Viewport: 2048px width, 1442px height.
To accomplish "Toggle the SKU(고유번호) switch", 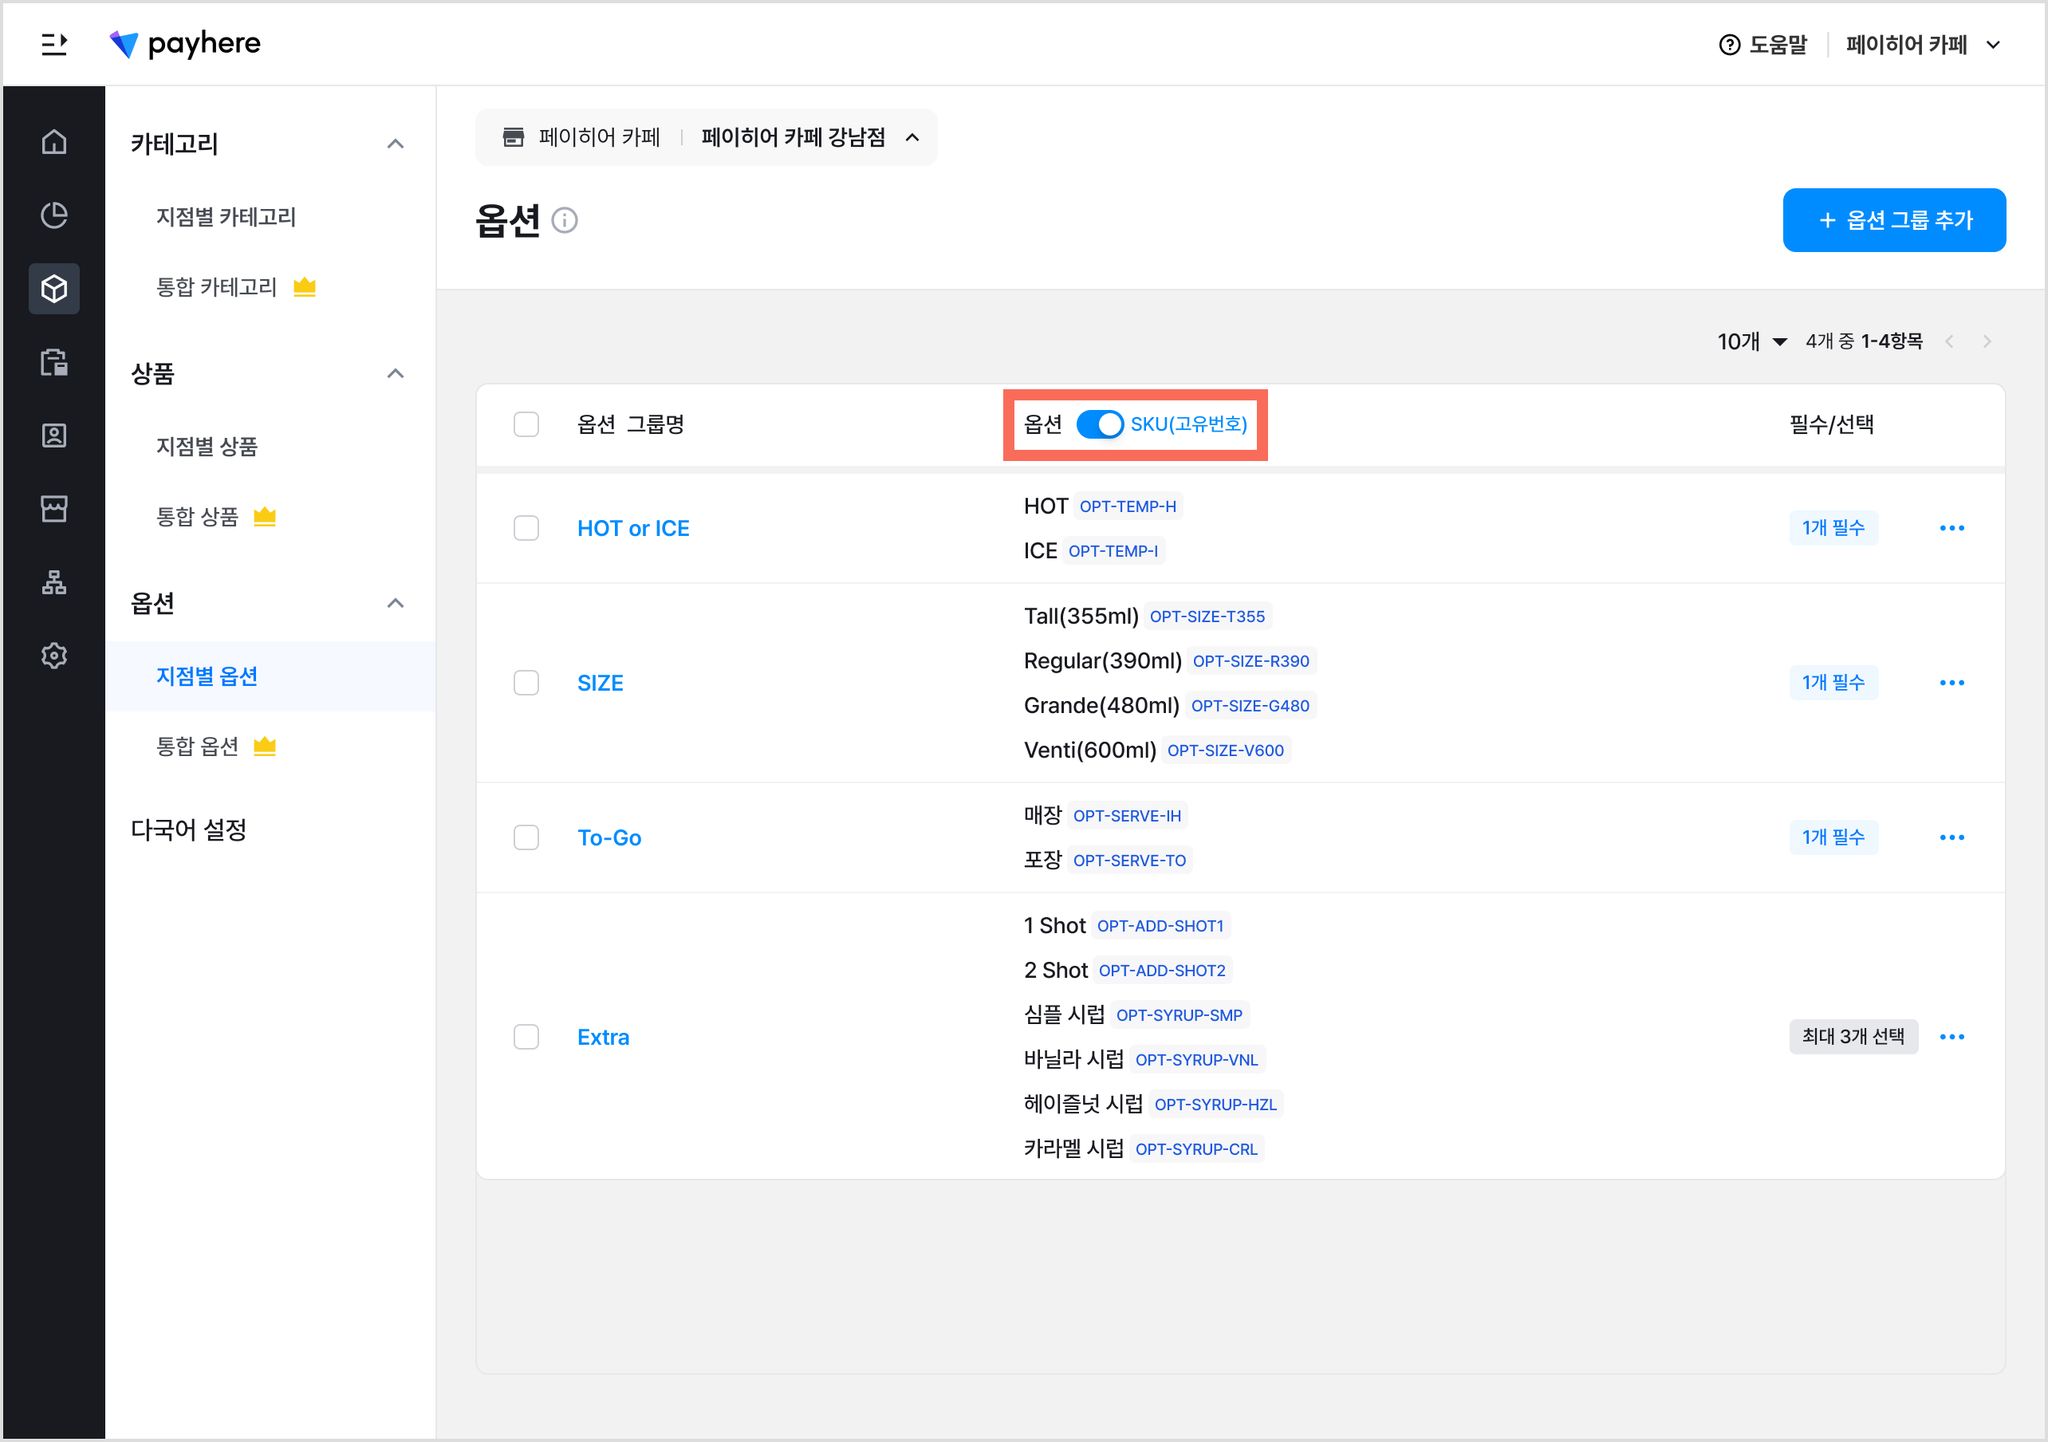I will pos(1100,424).
